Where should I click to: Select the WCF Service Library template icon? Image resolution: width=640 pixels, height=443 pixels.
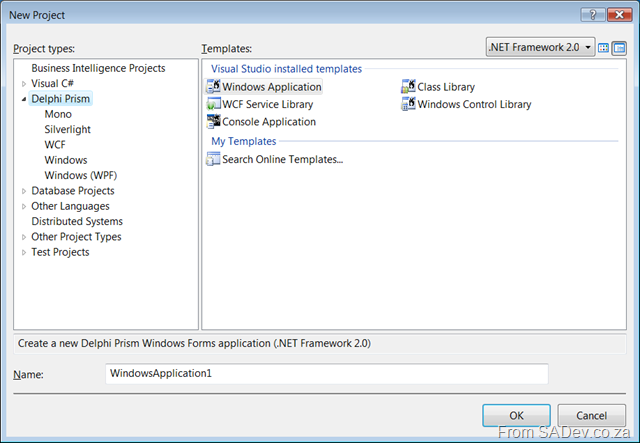point(213,104)
